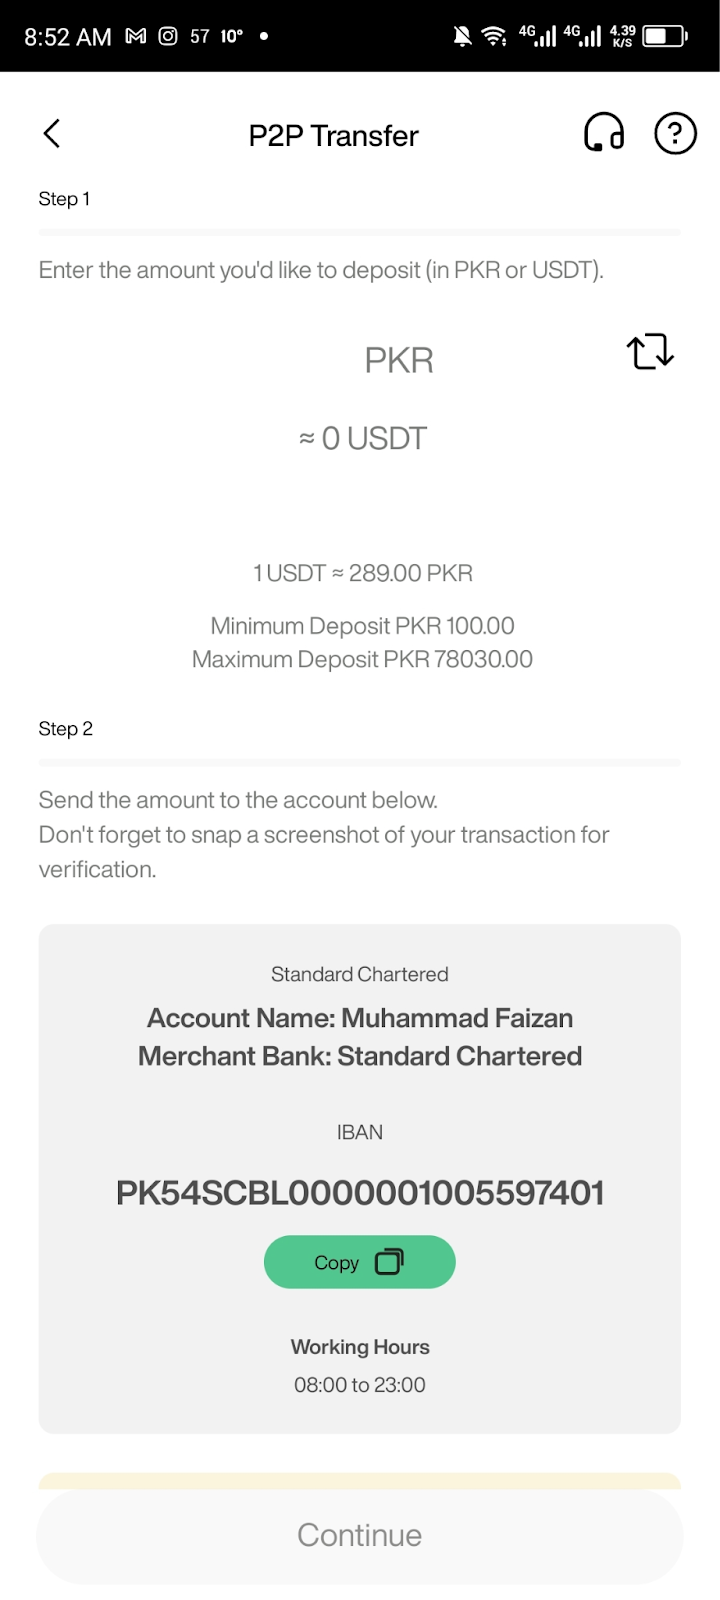
Task: Tap the Step 2 label
Action: (65, 729)
